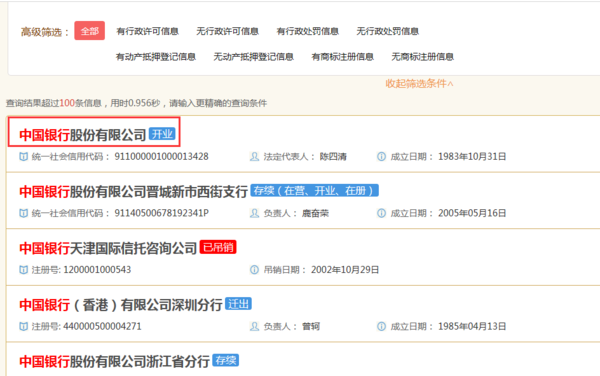Click info icon beside 吊销日期 2002年10月29日

pos(254,270)
